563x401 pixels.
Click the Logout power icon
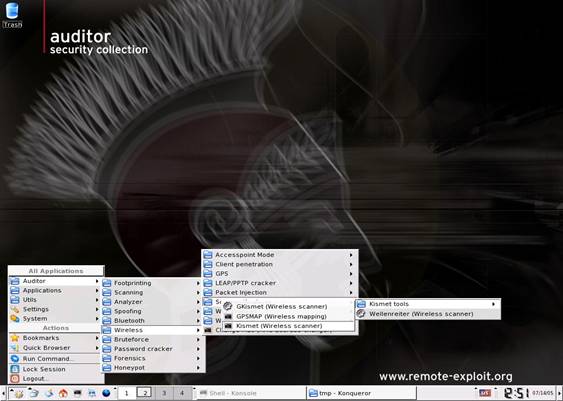[15, 379]
